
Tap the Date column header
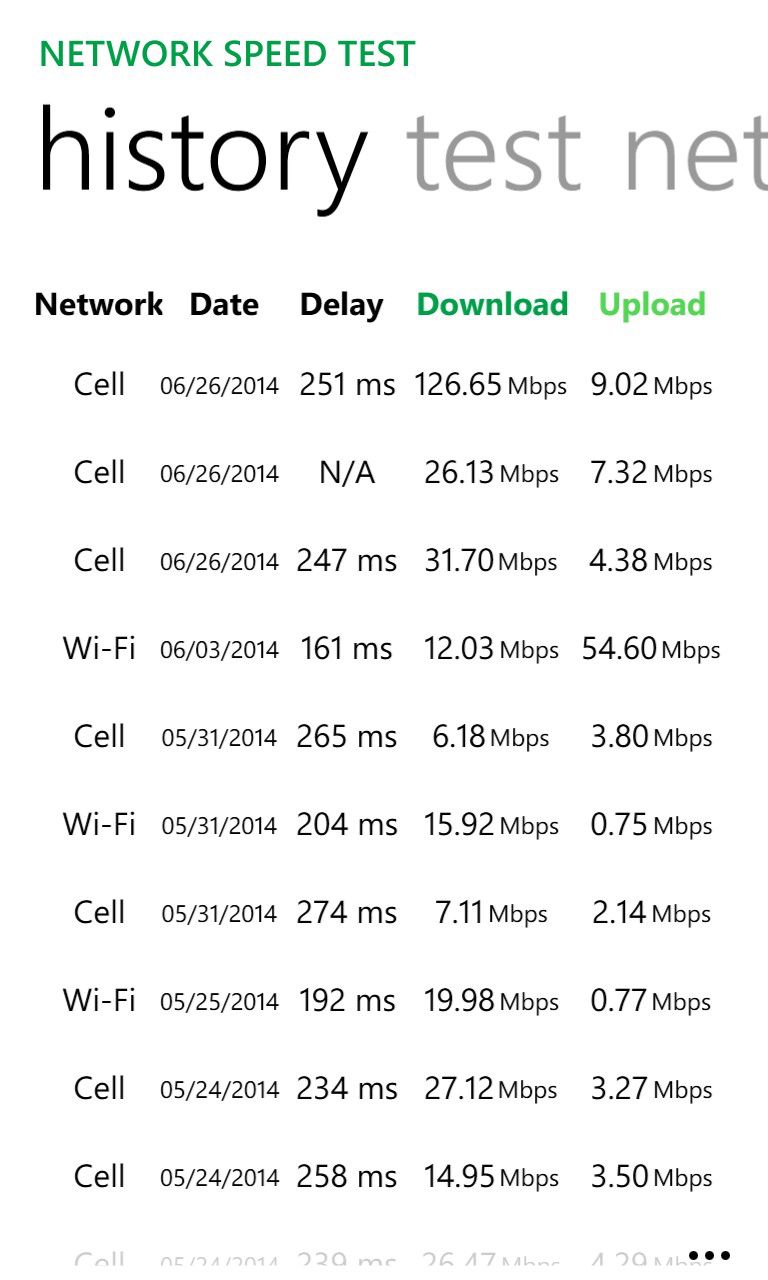(224, 304)
